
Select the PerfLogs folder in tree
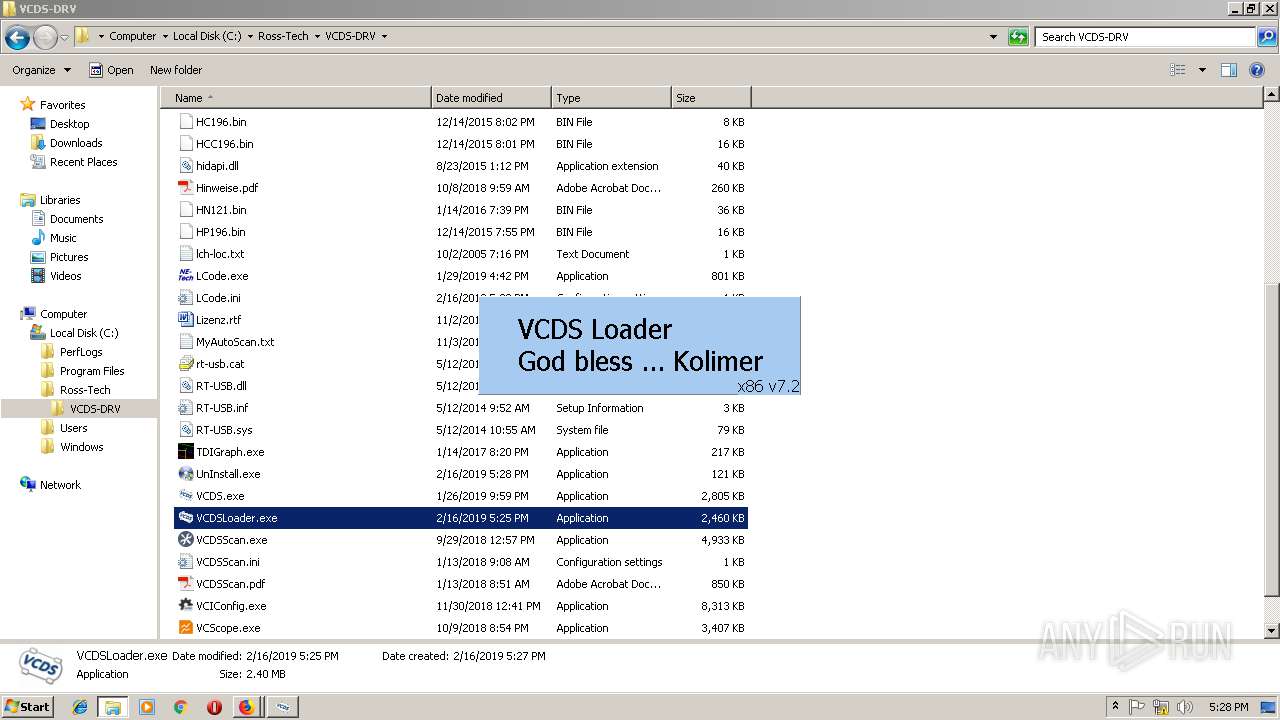(81, 352)
